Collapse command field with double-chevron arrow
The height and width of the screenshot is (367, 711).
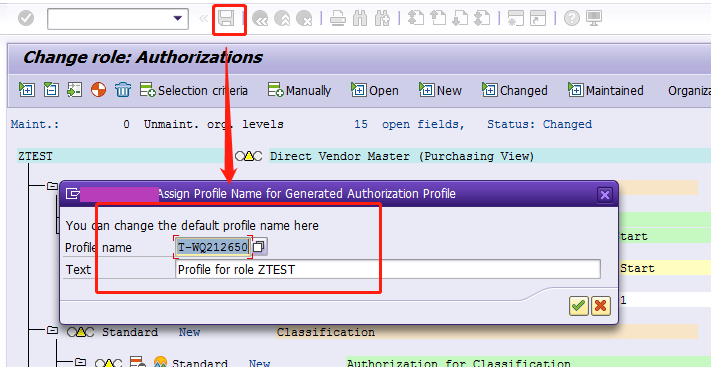point(203,19)
